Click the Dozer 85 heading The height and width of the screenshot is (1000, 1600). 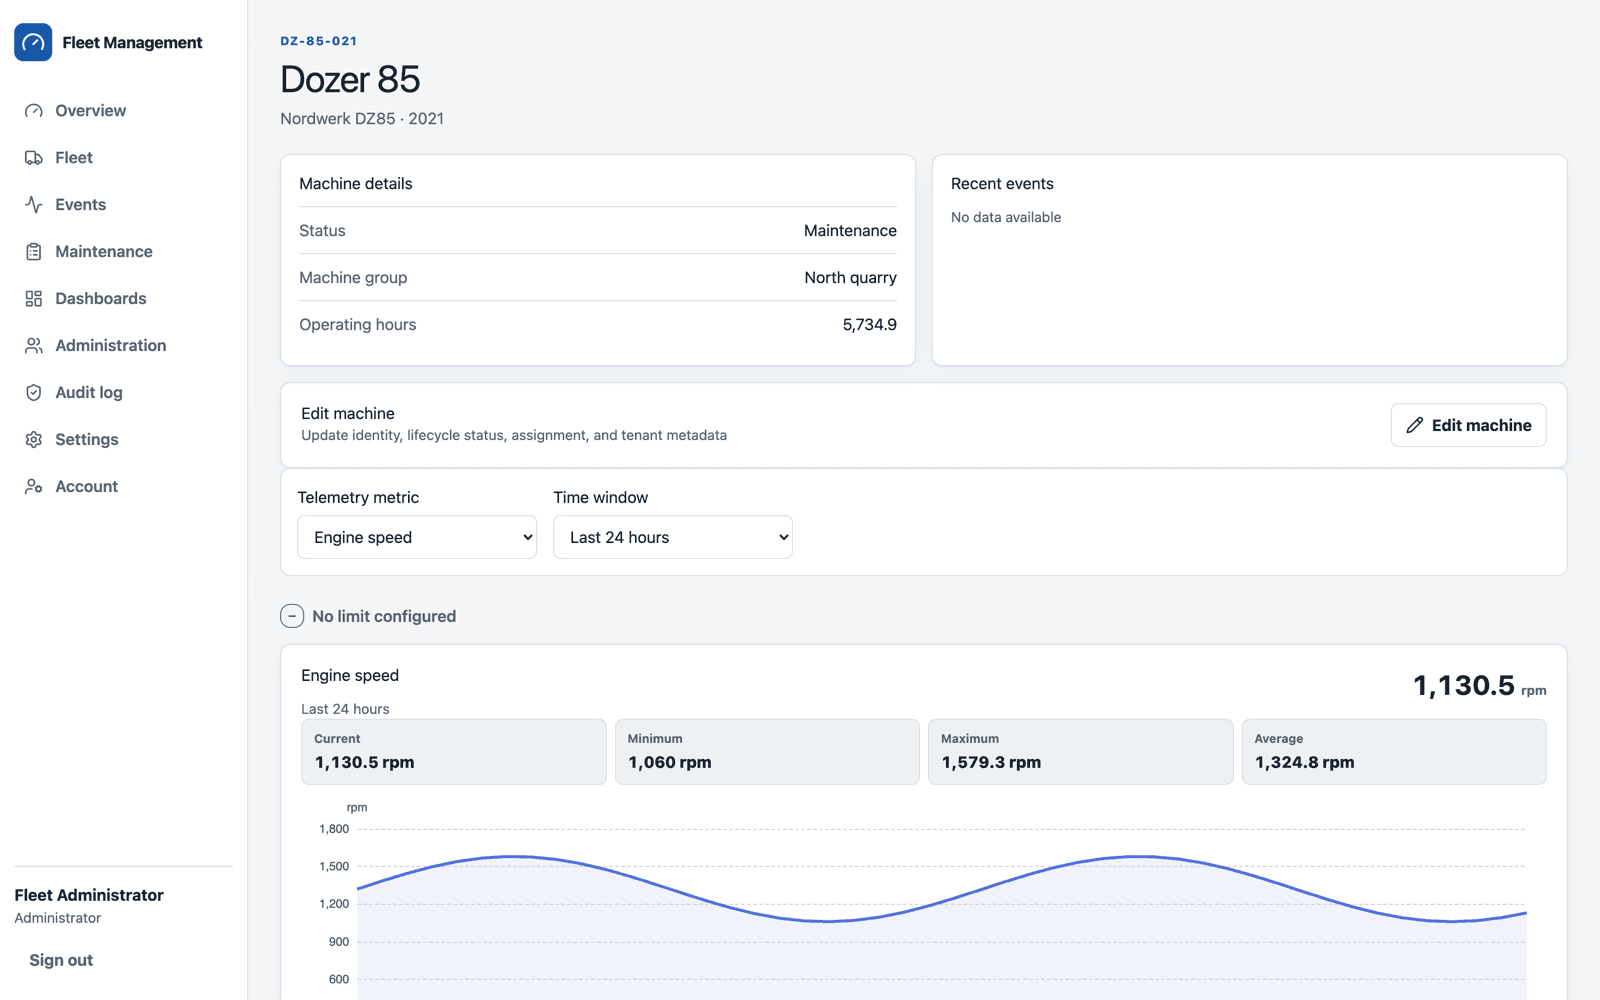coord(350,79)
